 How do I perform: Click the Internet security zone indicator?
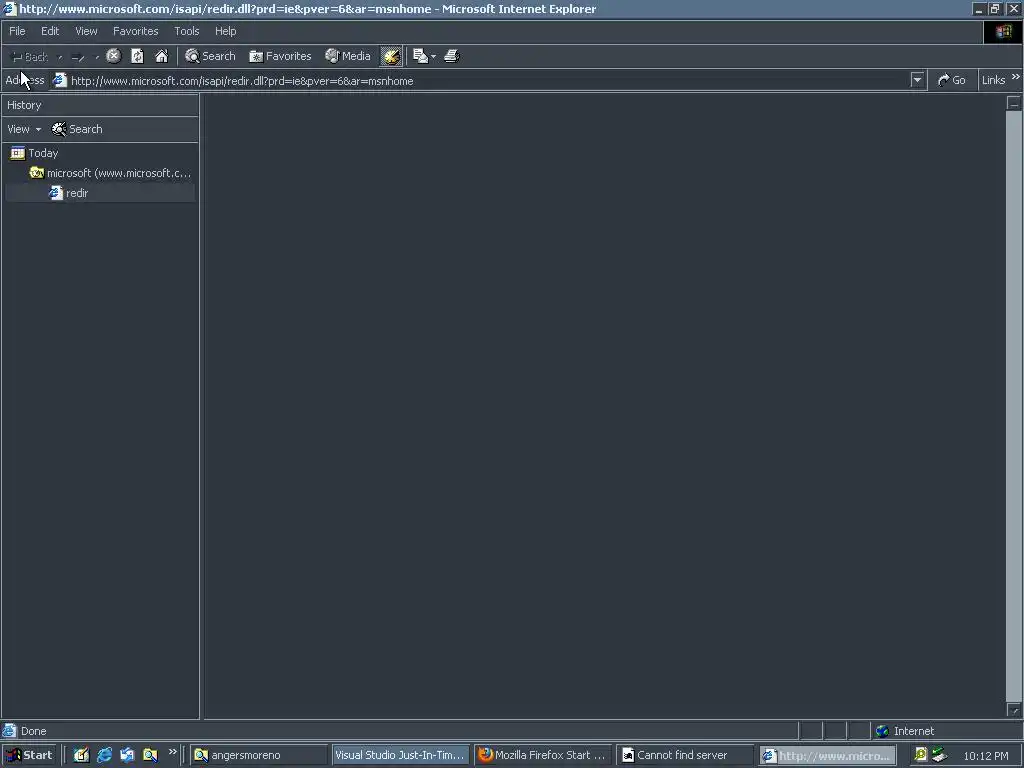coord(905,731)
